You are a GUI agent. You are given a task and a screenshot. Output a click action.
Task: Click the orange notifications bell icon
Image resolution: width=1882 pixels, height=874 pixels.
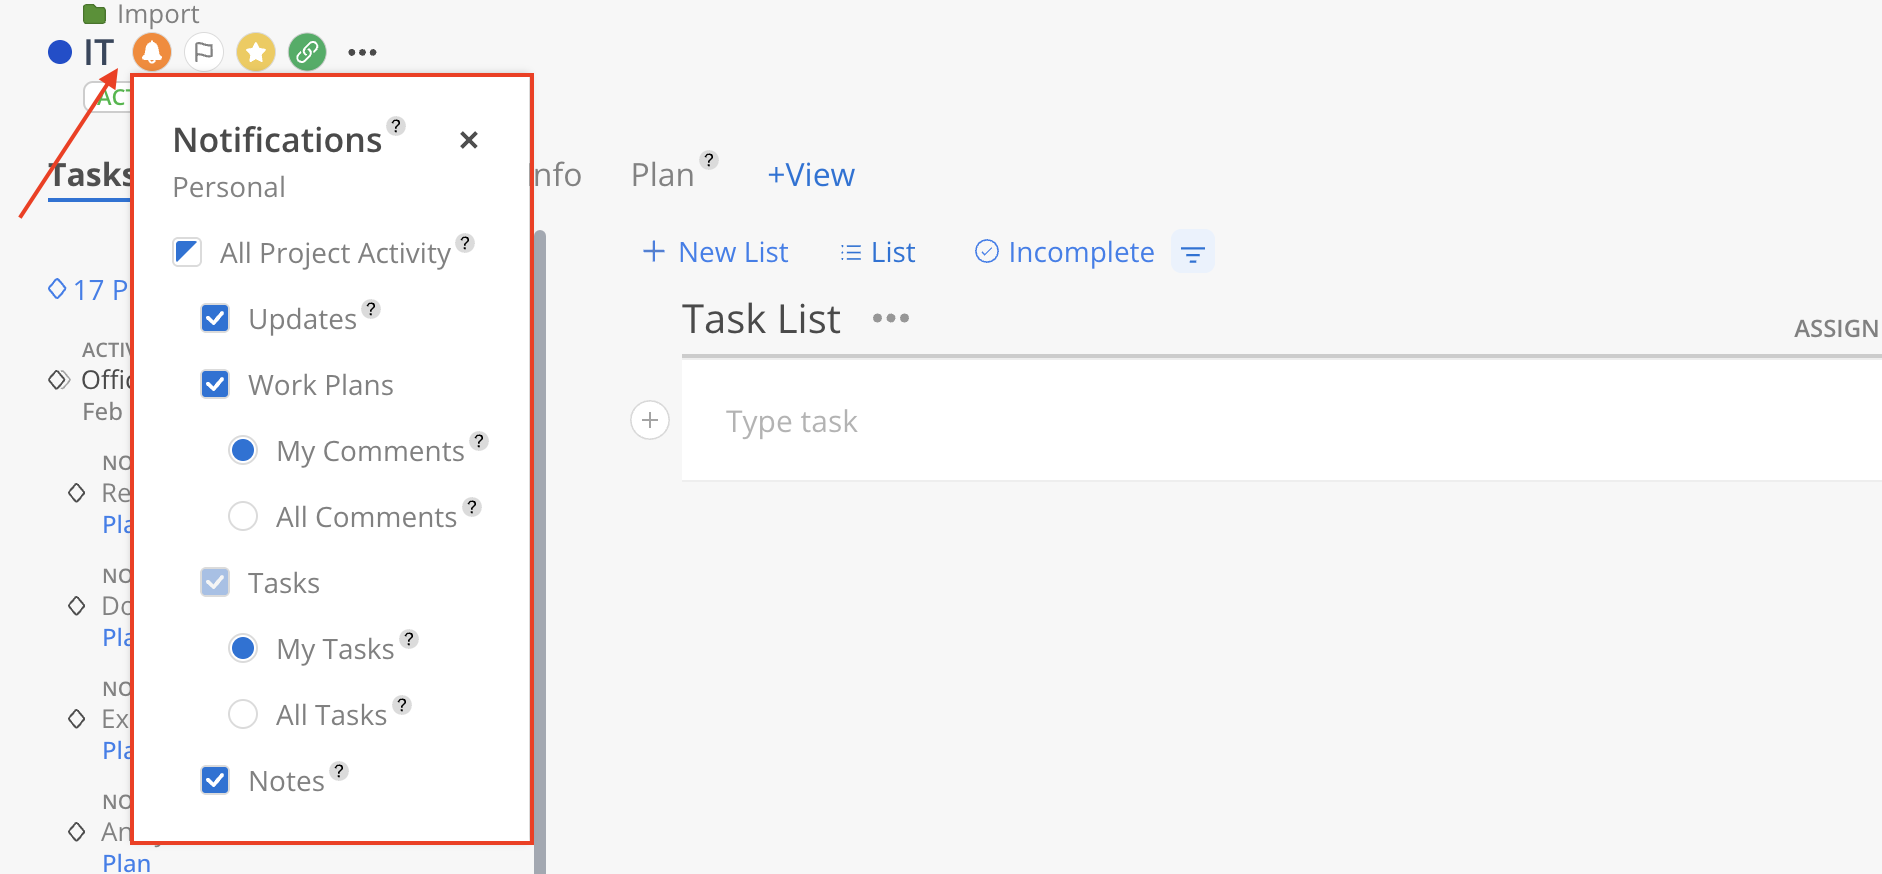click(152, 52)
